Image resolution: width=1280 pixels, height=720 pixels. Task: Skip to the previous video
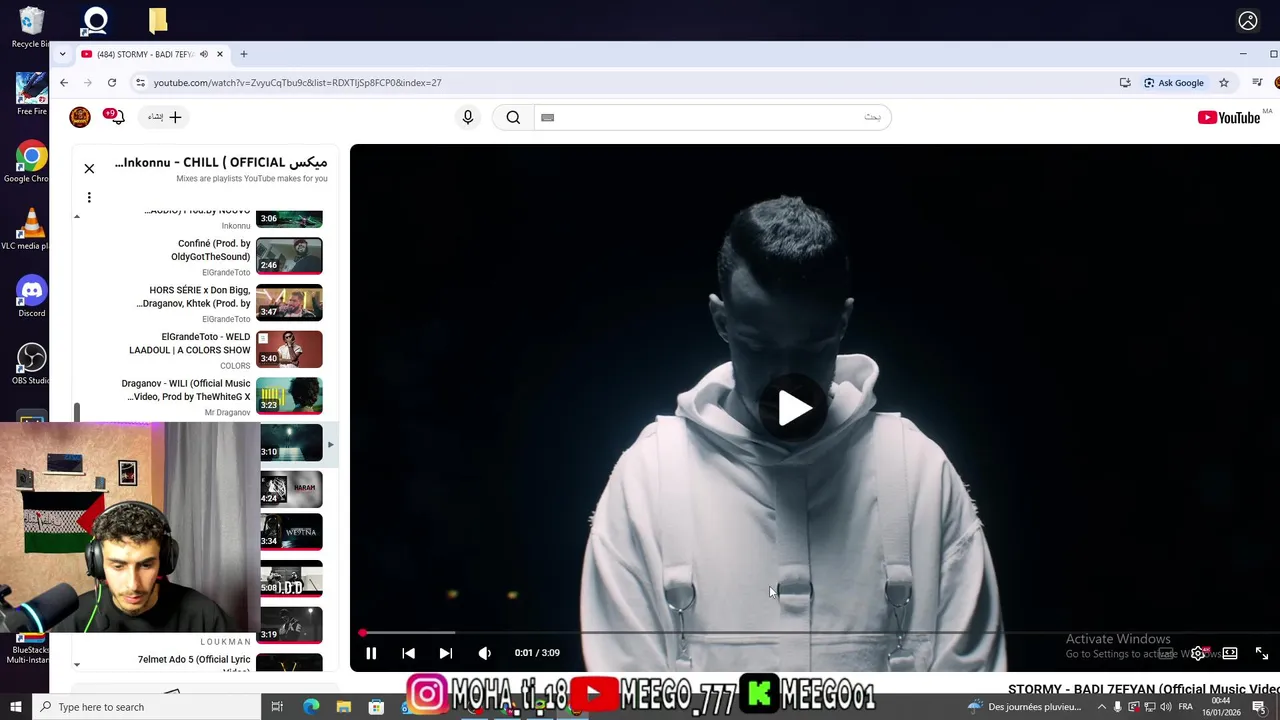[408, 653]
